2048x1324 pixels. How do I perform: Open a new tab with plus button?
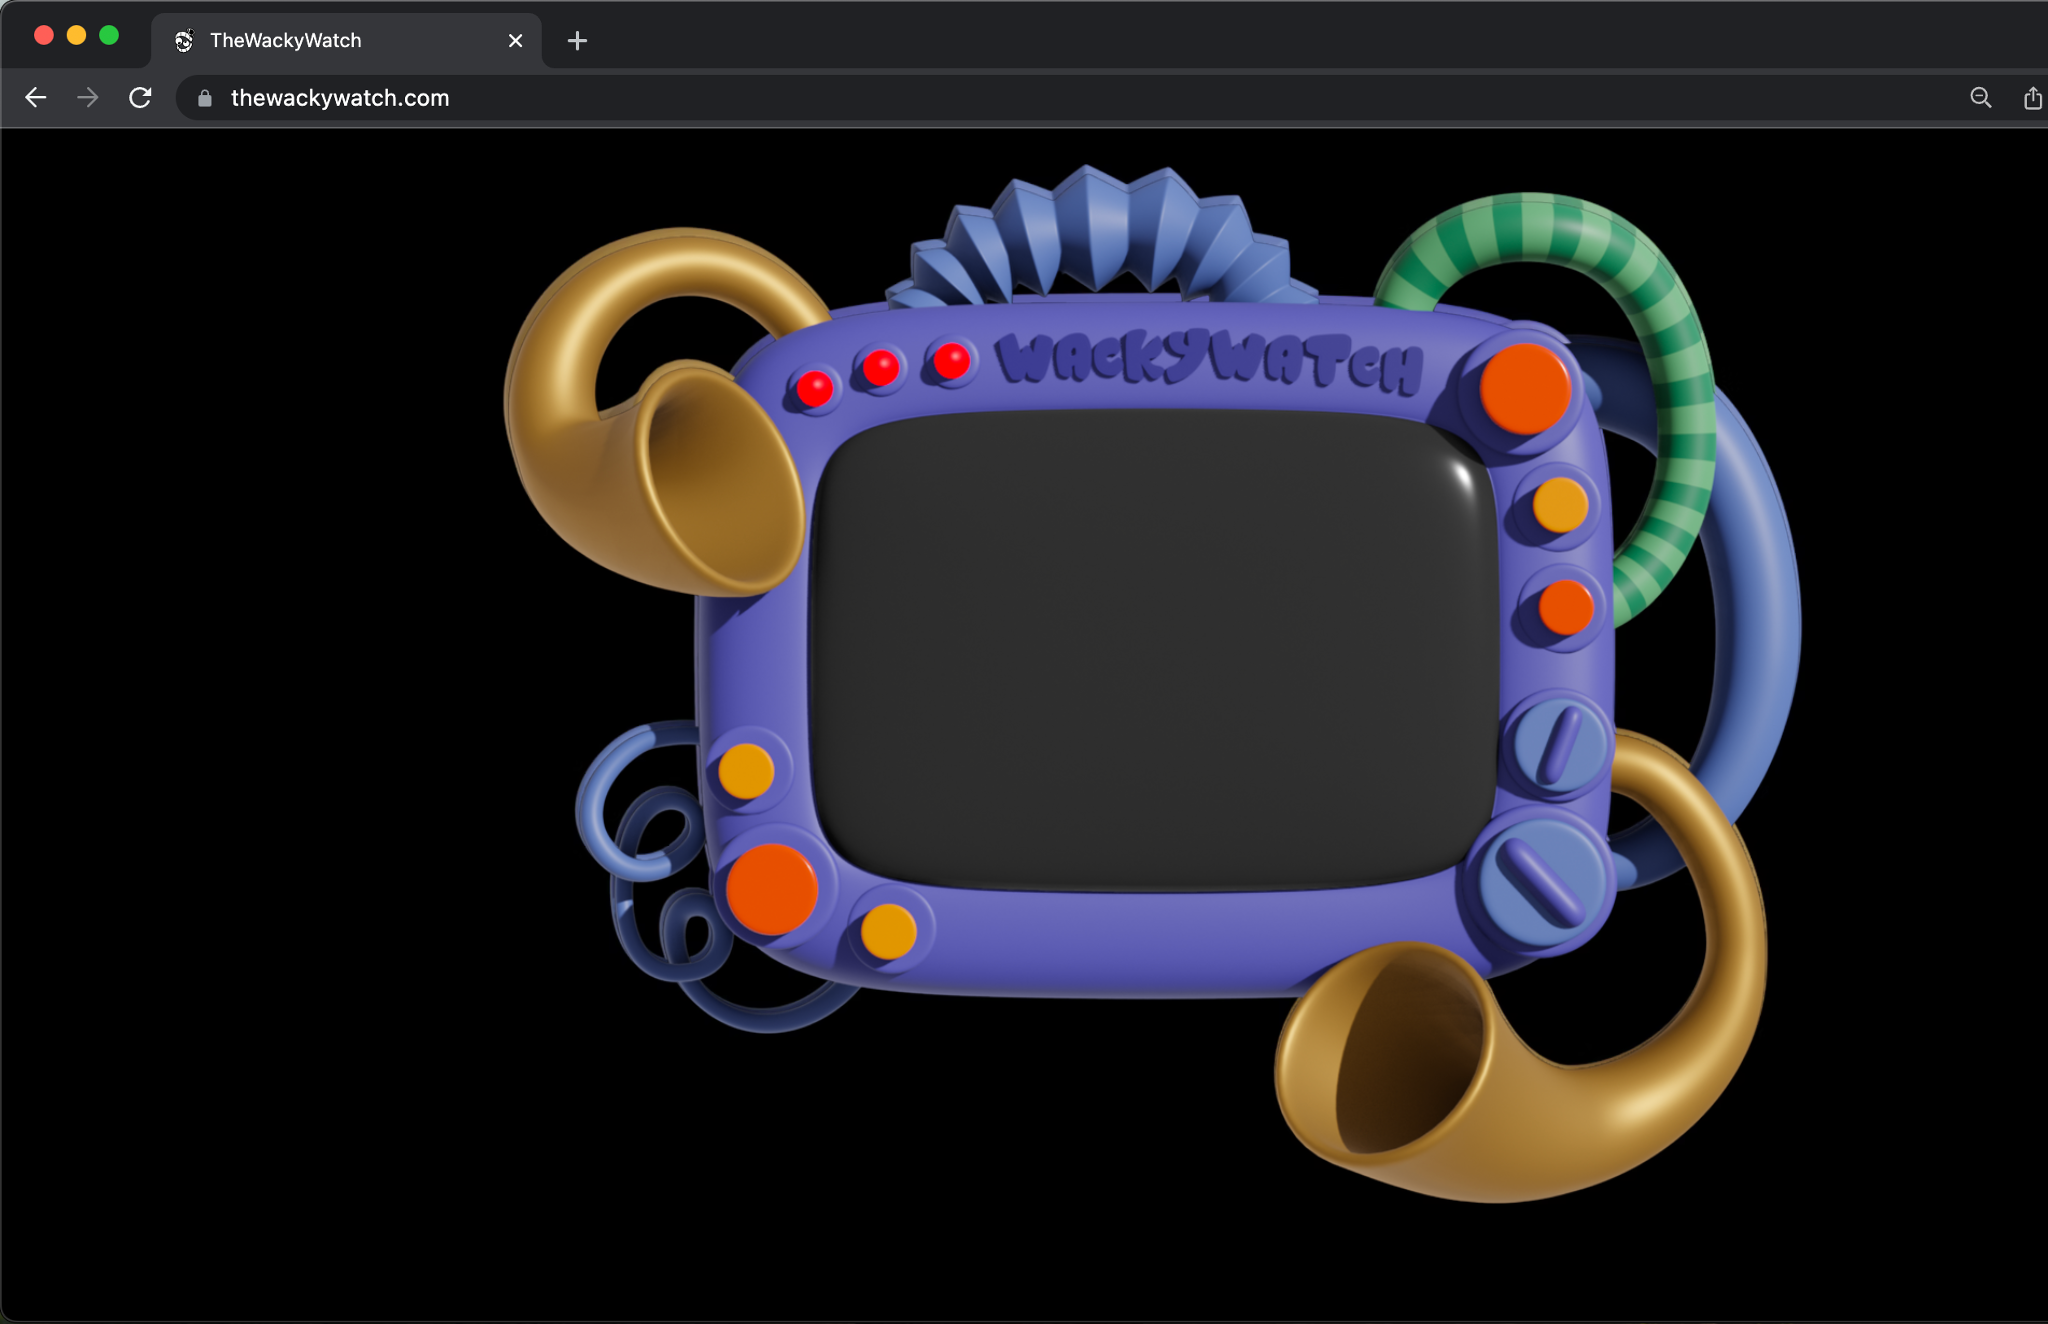pyautogui.click(x=577, y=41)
